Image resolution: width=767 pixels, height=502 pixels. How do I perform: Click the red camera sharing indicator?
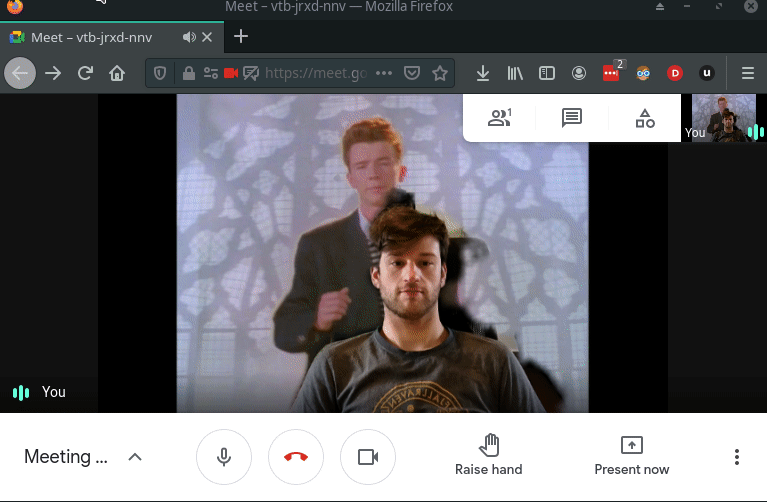(231, 73)
